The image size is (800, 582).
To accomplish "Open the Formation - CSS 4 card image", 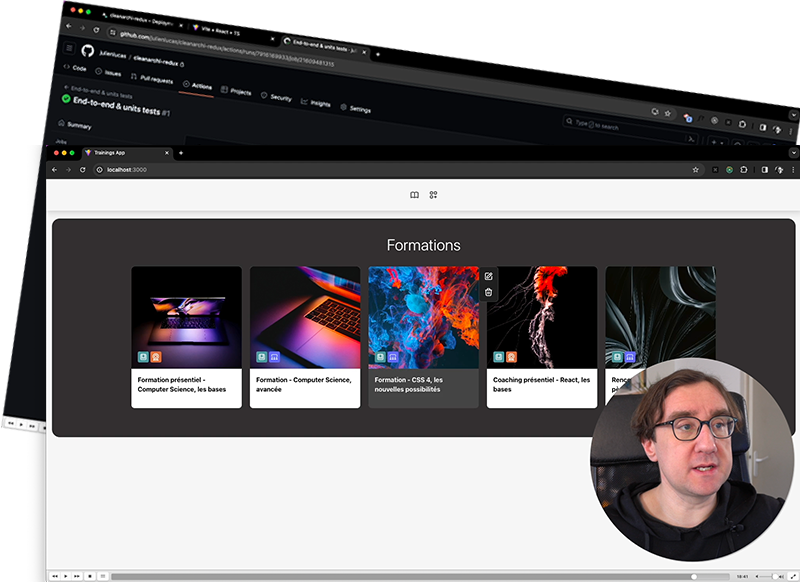I will [x=423, y=317].
